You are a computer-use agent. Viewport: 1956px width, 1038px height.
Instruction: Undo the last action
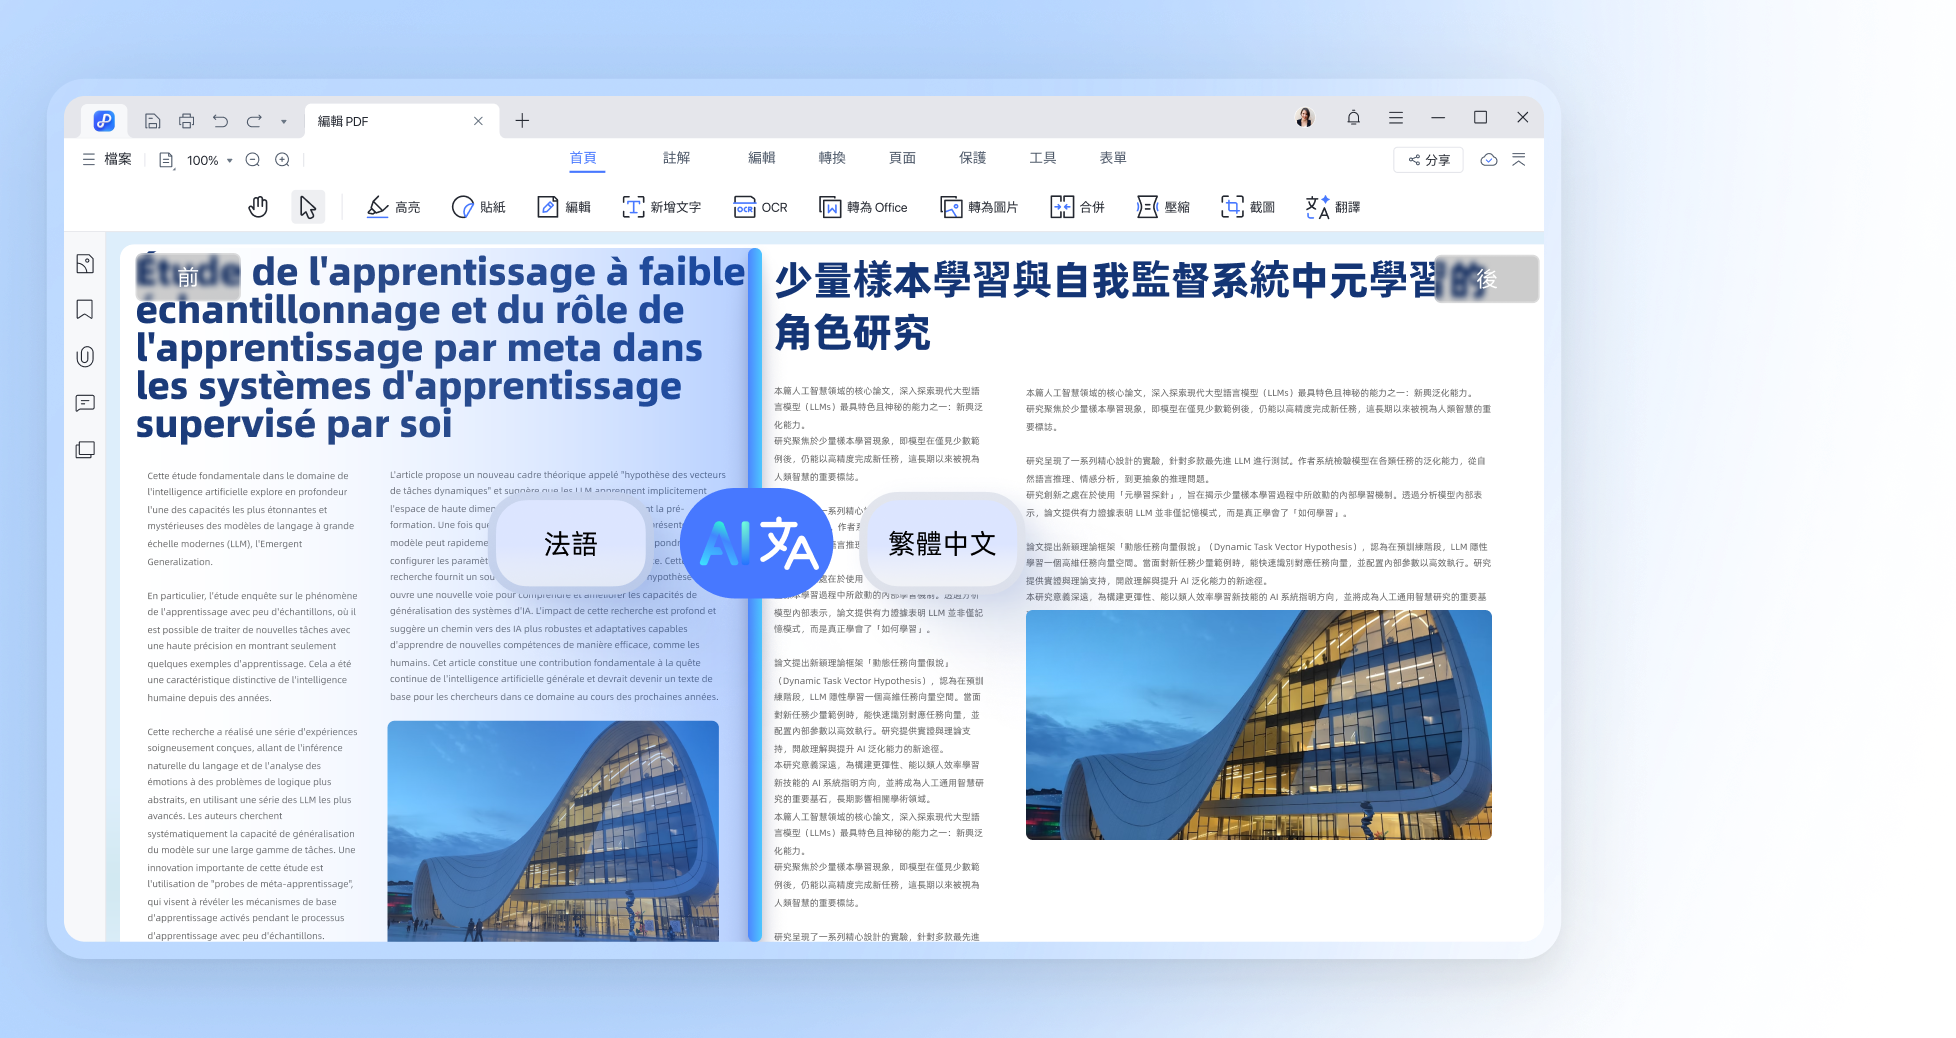tap(220, 121)
